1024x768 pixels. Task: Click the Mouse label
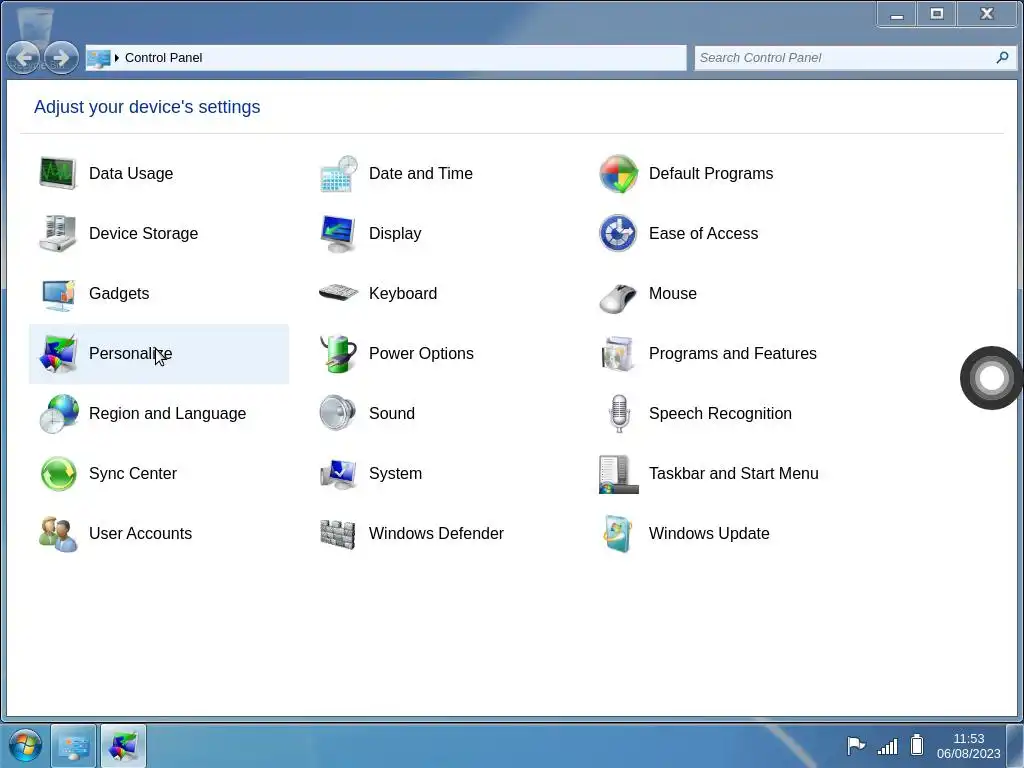[x=673, y=294]
